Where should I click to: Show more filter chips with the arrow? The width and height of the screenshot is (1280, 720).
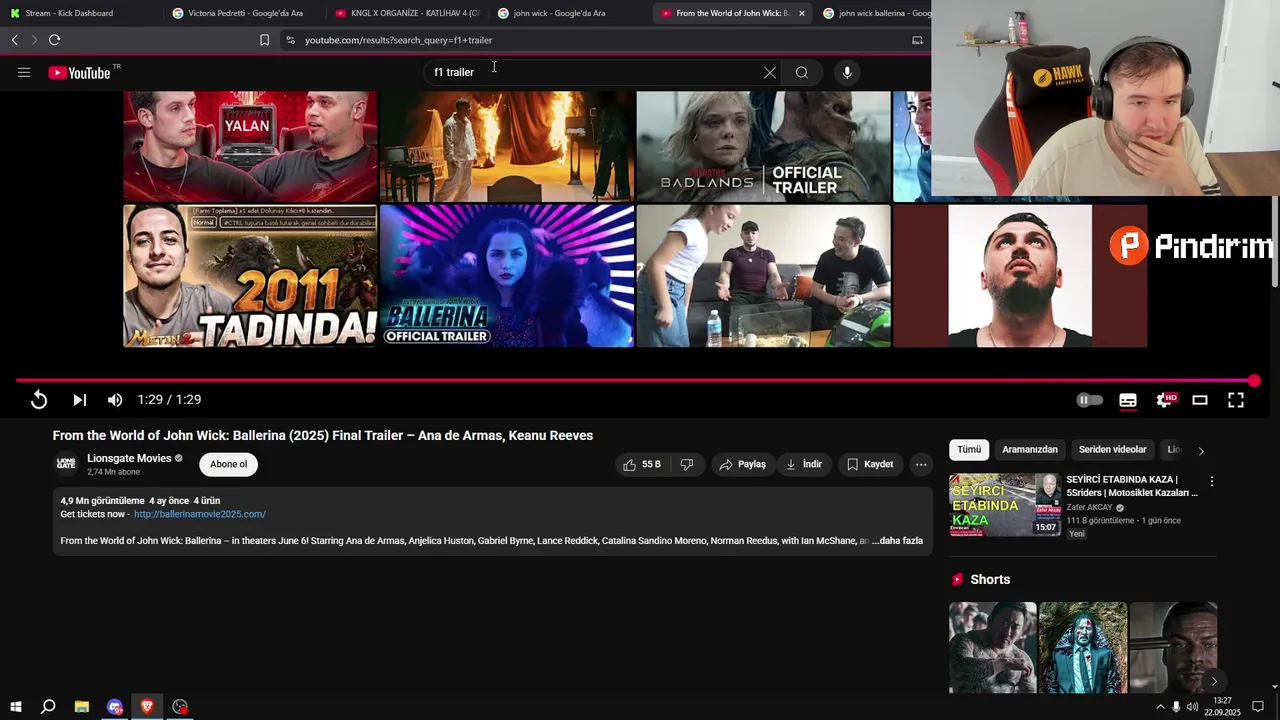point(1201,451)
